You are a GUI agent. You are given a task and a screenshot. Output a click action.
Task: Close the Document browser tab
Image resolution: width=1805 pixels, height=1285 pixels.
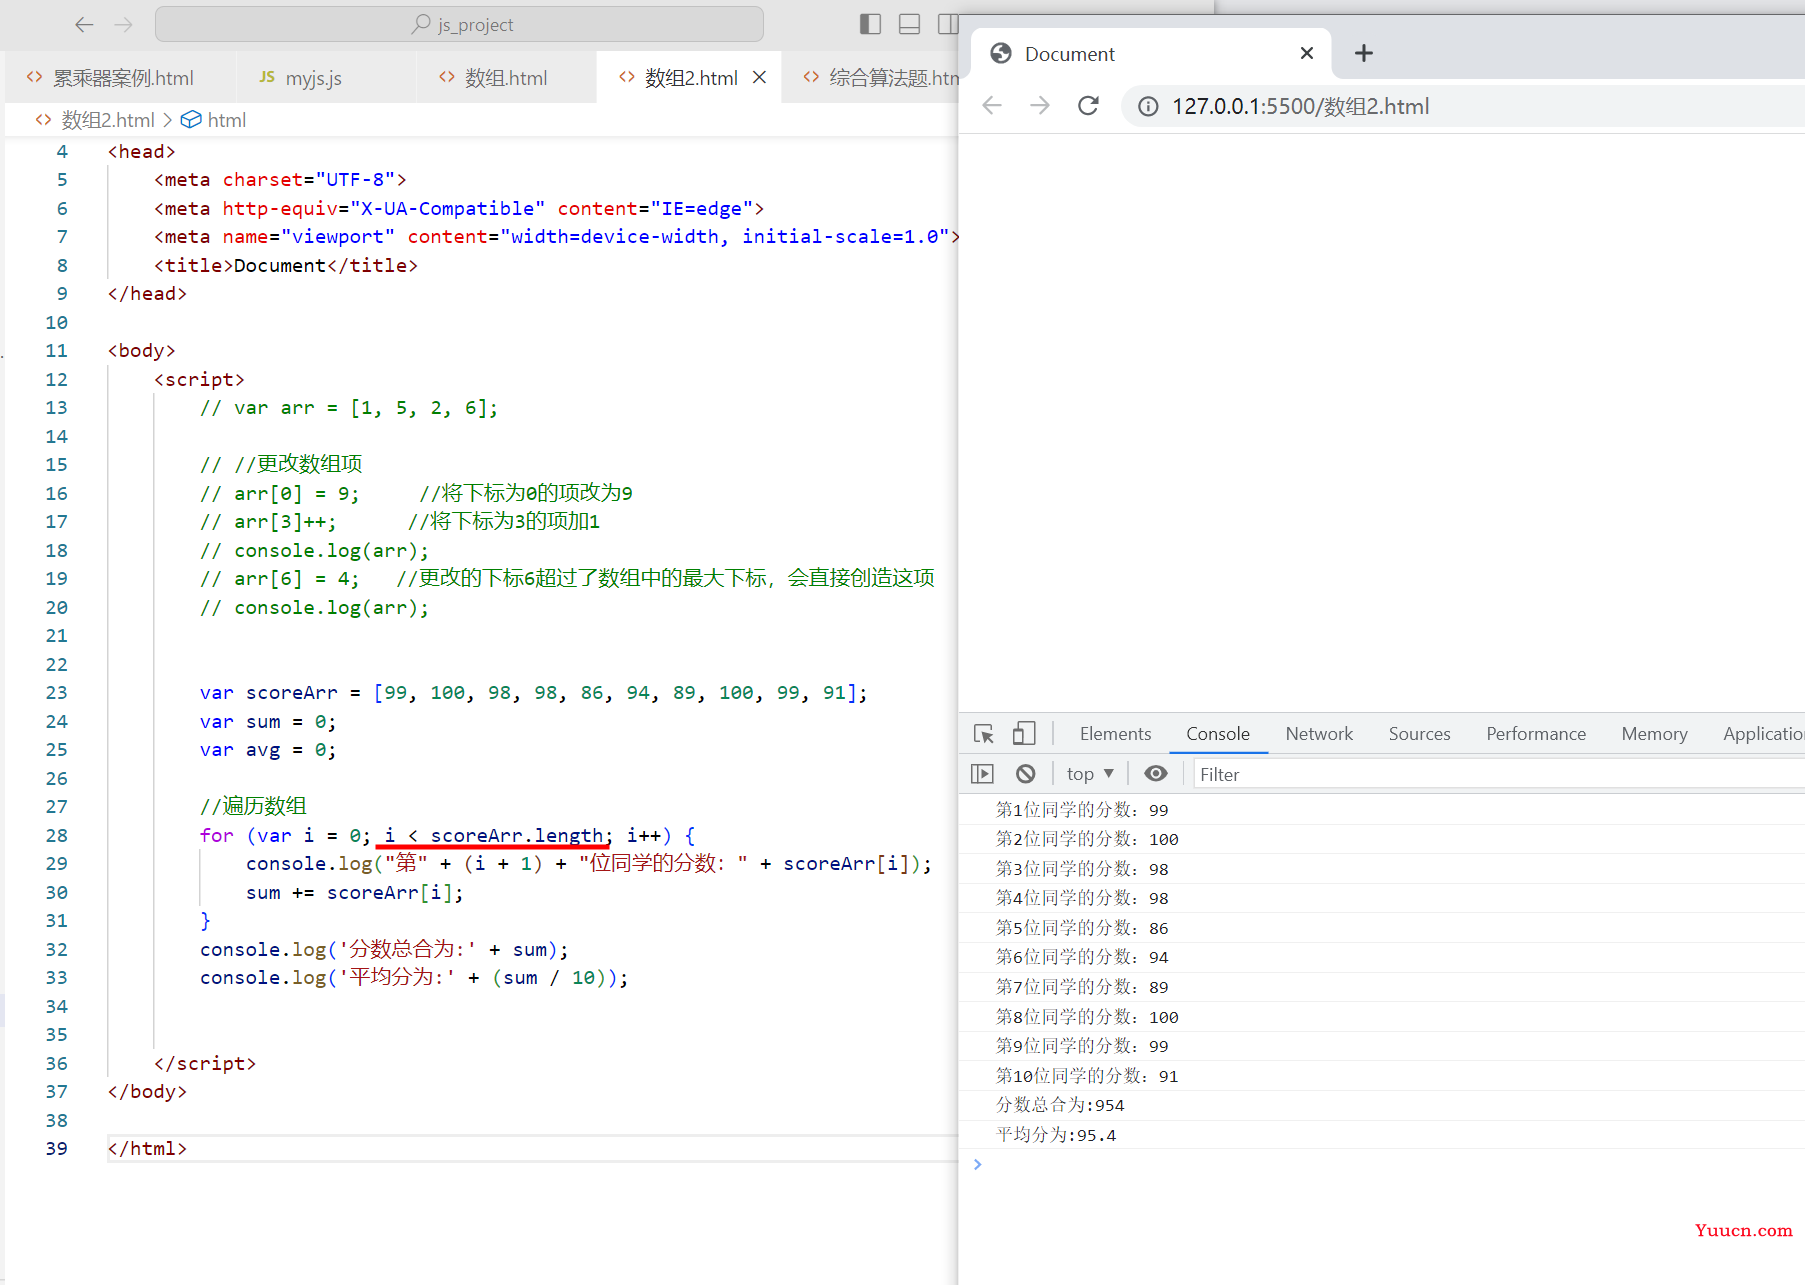tap(1307, 53)
